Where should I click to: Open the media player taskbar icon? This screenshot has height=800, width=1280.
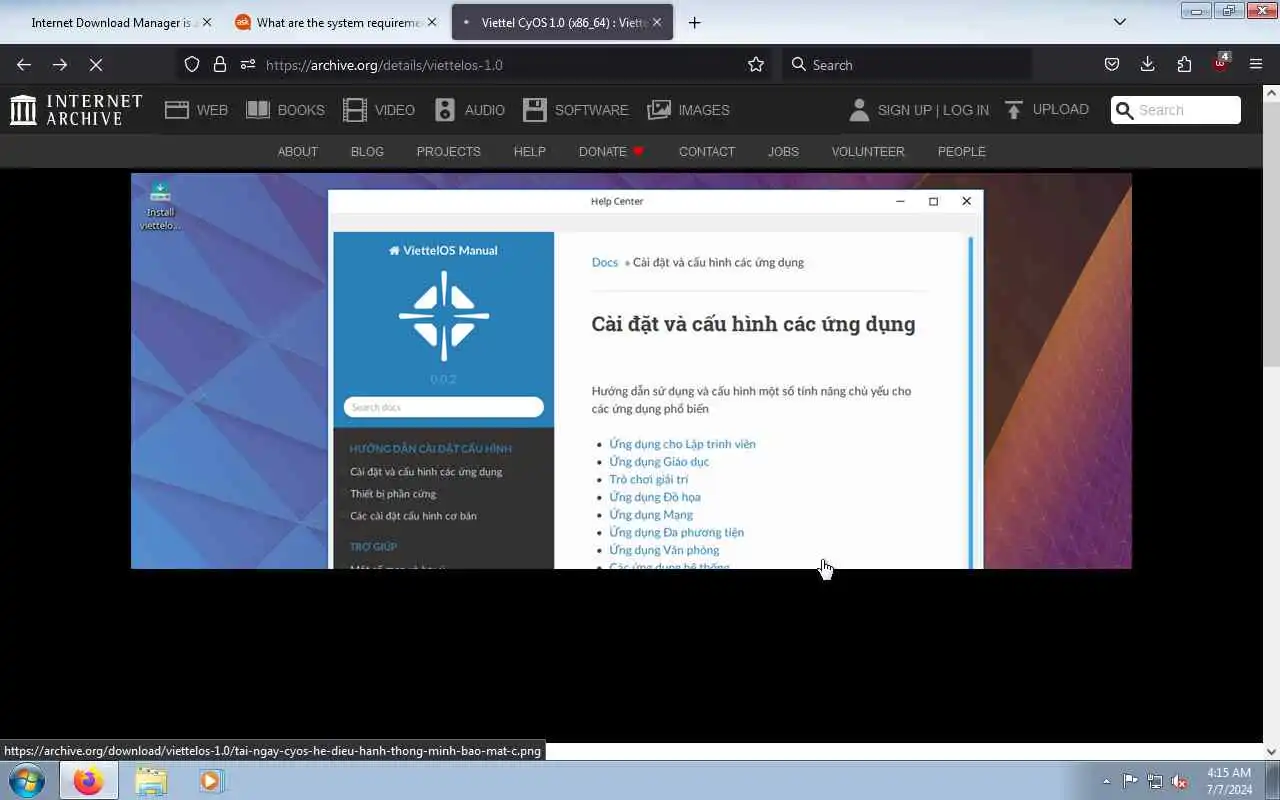click(x=211, y=780)
